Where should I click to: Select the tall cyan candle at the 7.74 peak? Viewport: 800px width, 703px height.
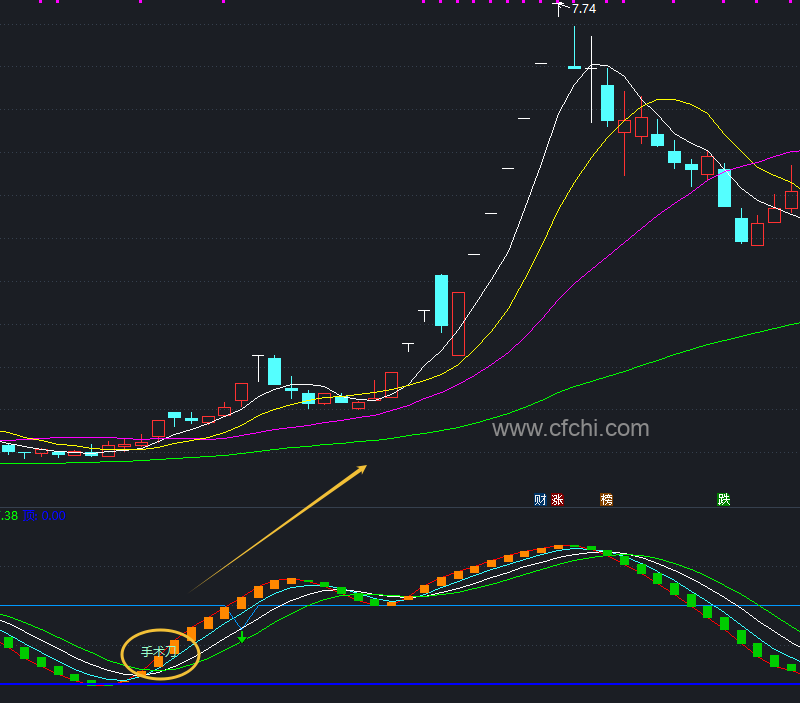574,47
